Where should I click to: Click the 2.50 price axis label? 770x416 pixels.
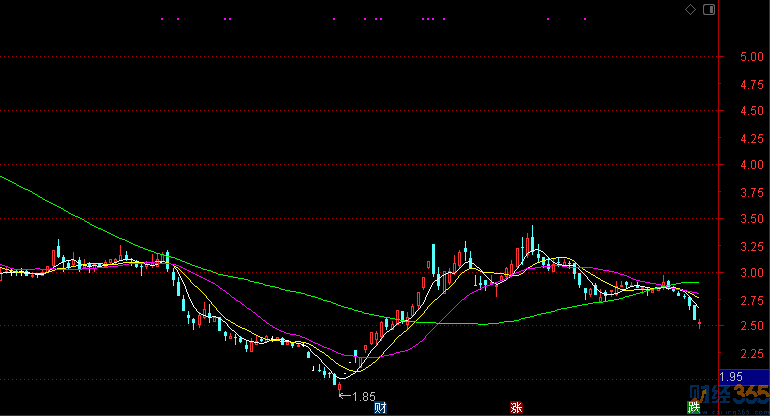point(752,326)
